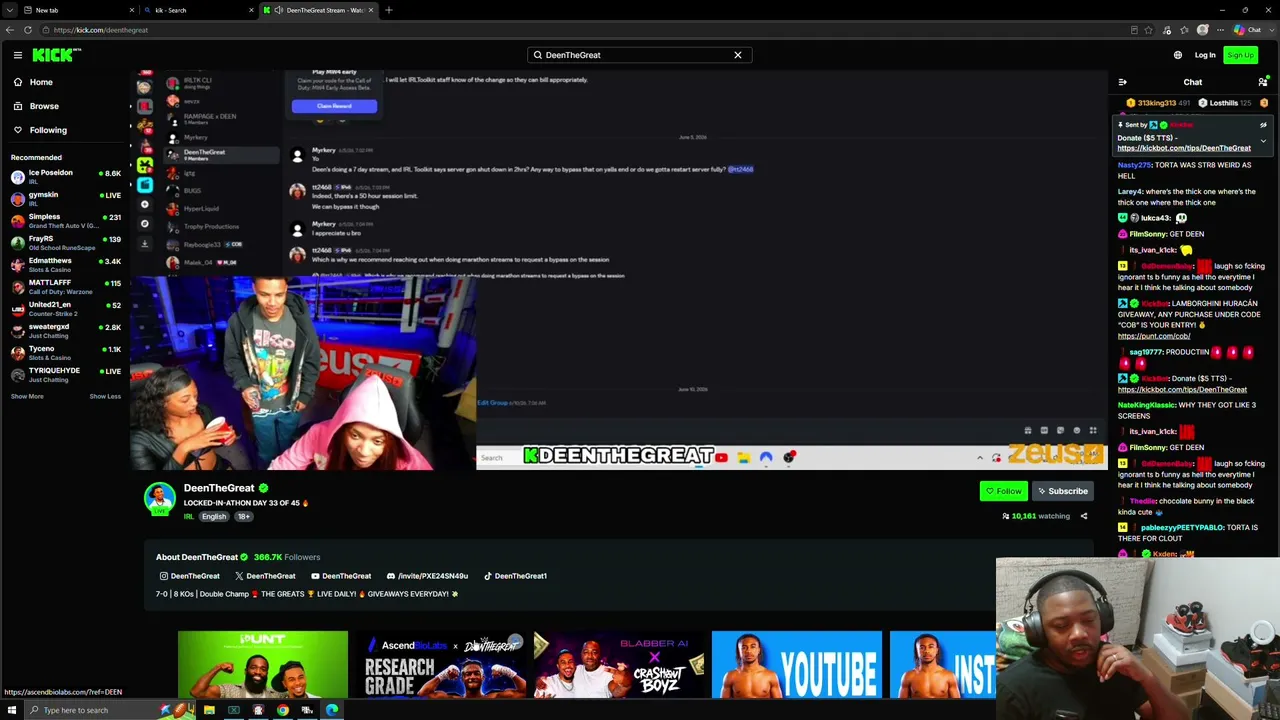Click Show Less under Recommended
1280x720 pixels.
105,396
